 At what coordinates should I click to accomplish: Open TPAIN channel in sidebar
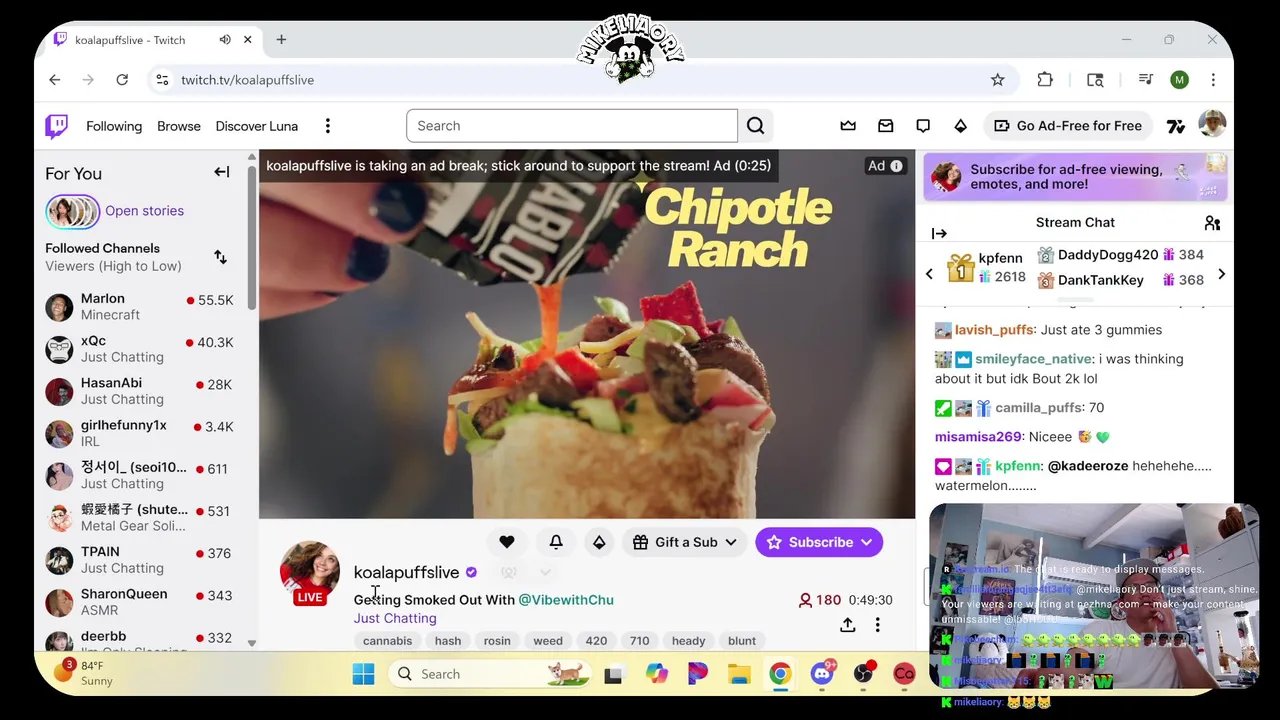[140, 559]
